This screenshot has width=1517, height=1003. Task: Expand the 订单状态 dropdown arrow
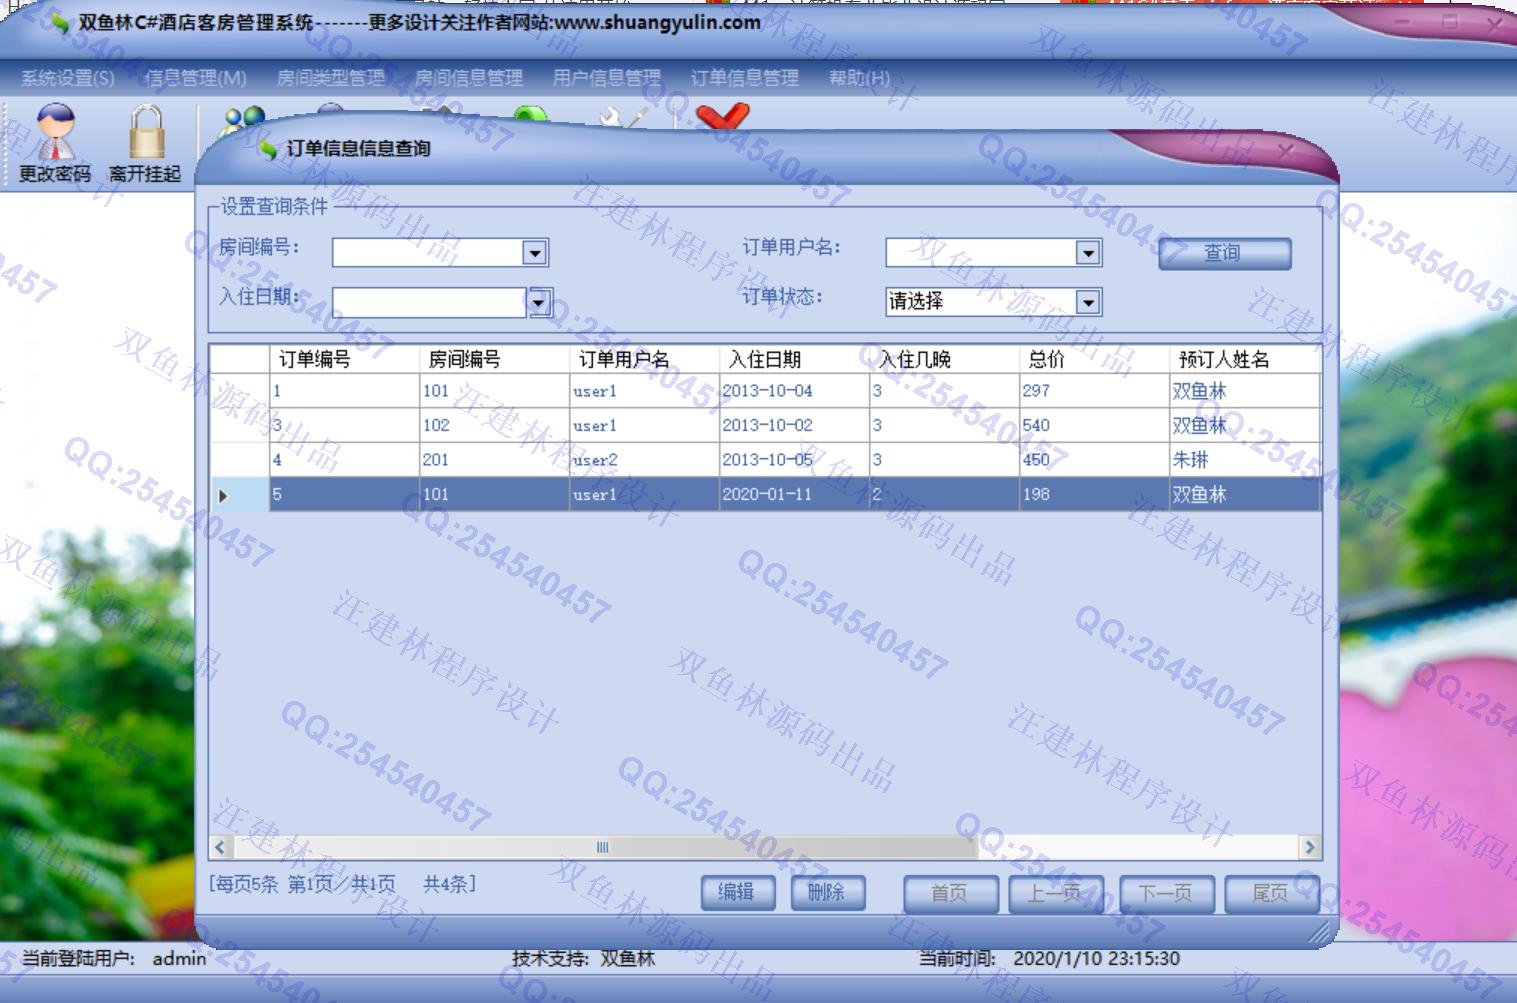1088,302
